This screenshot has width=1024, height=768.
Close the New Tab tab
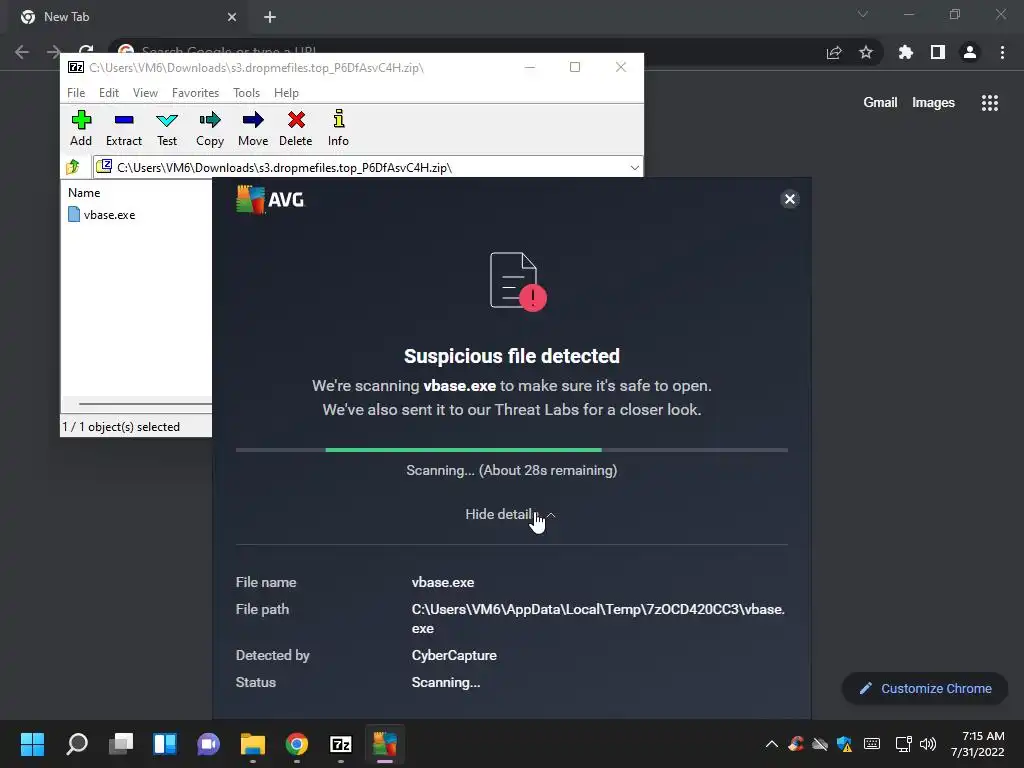pos(232,17)
